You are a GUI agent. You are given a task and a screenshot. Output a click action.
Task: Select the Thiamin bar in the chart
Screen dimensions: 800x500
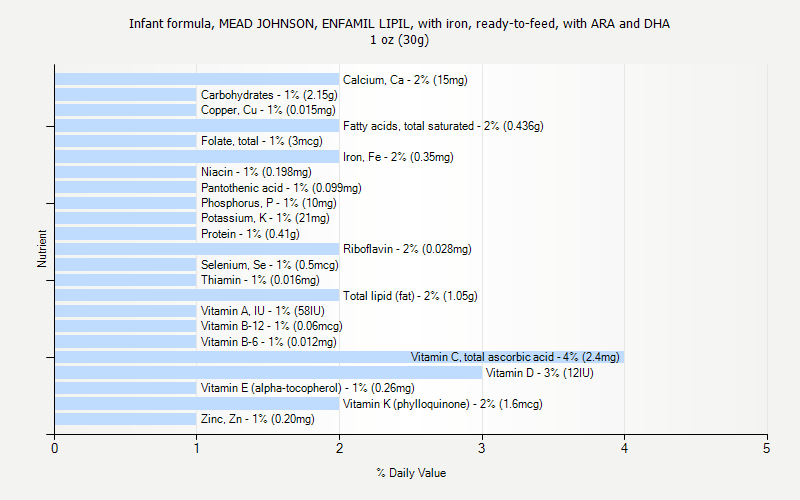coord(126,280)
